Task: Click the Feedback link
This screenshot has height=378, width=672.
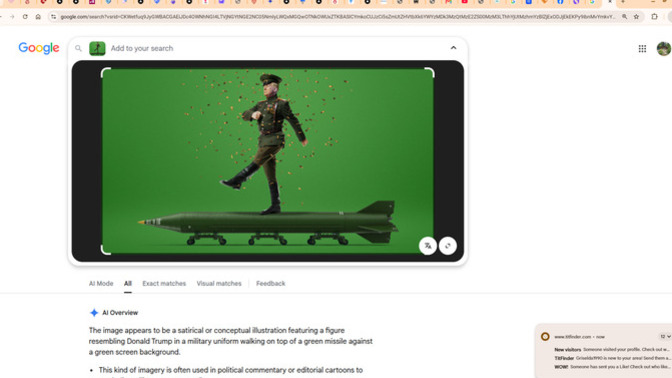Action: (x=270, y=284)
